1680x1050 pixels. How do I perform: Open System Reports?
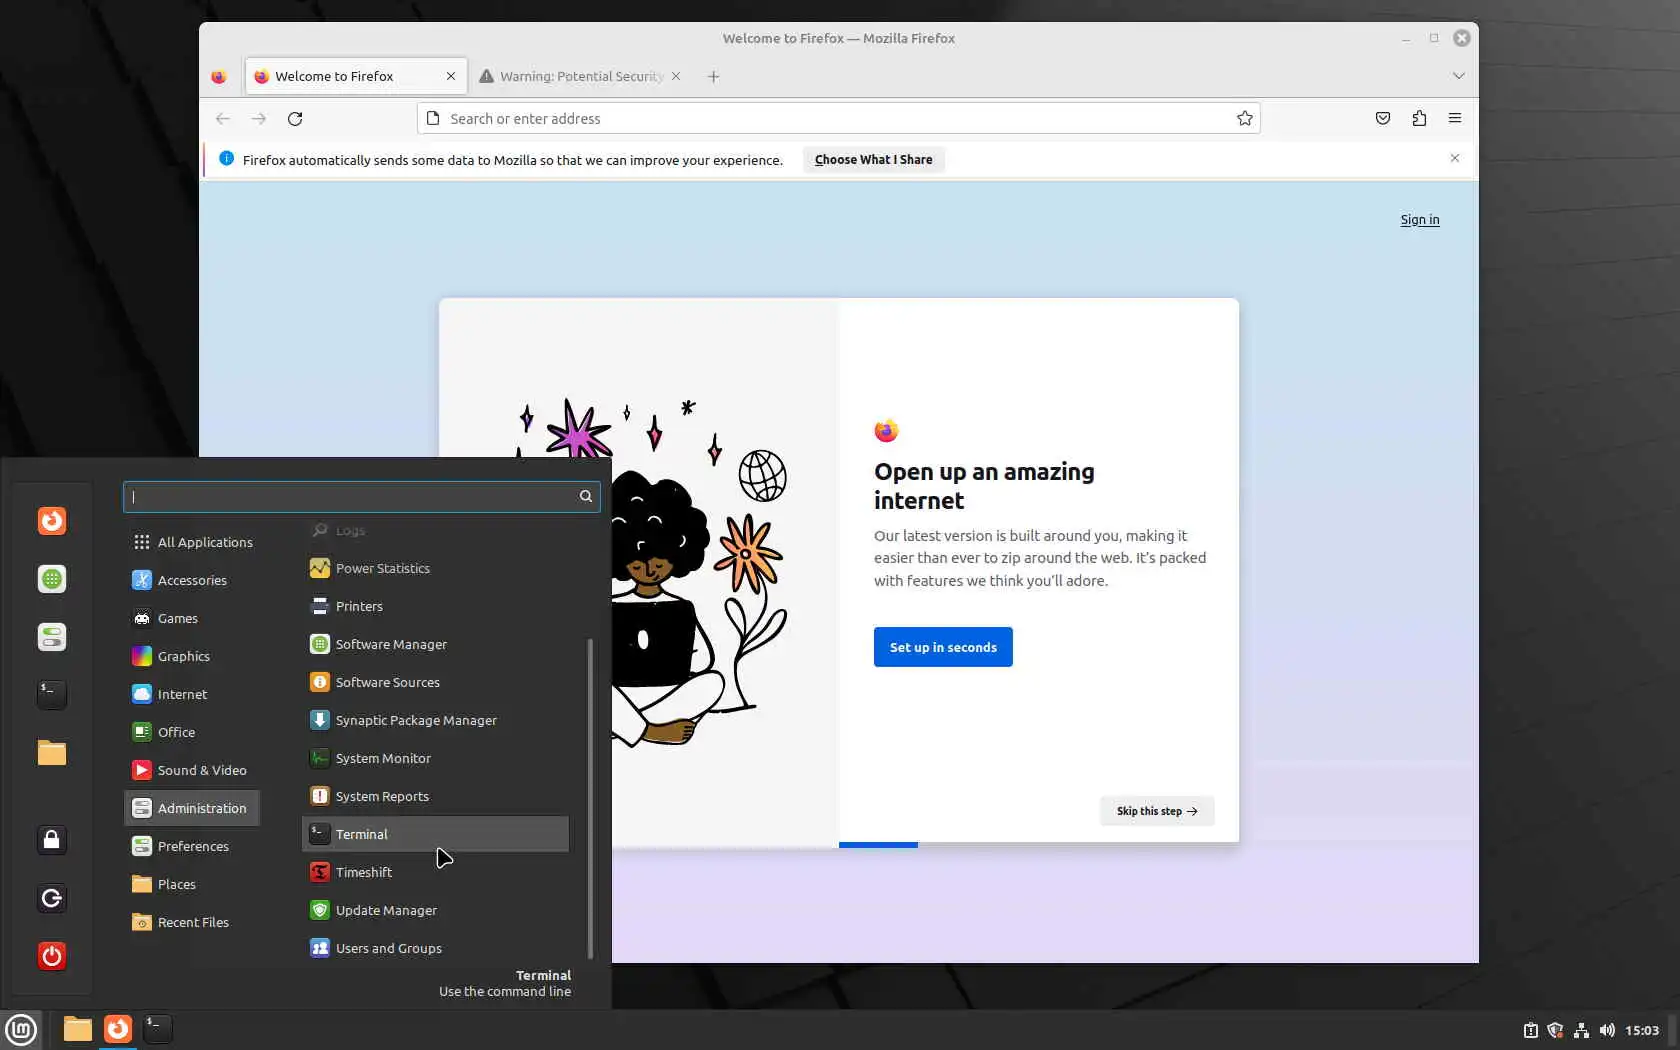point(436,796)
